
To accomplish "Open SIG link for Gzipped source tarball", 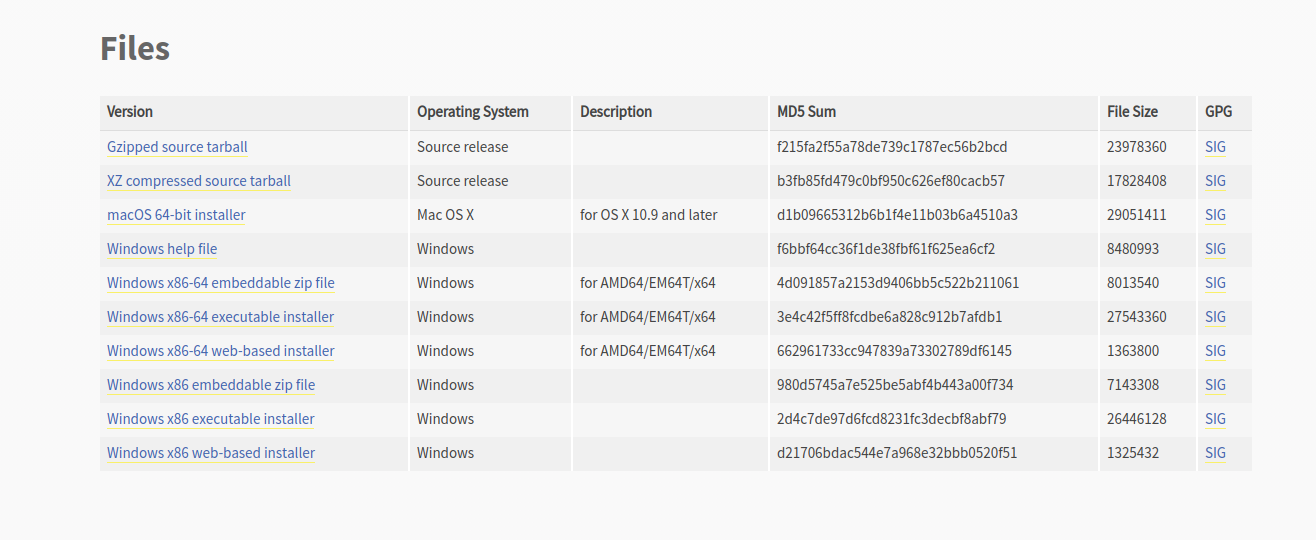I will (1215, 147).
